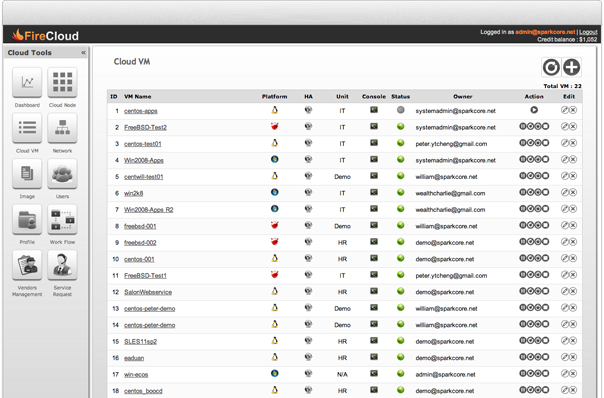Open the centos_boocd VM link
604x398 pixels.
click(143, 391)
